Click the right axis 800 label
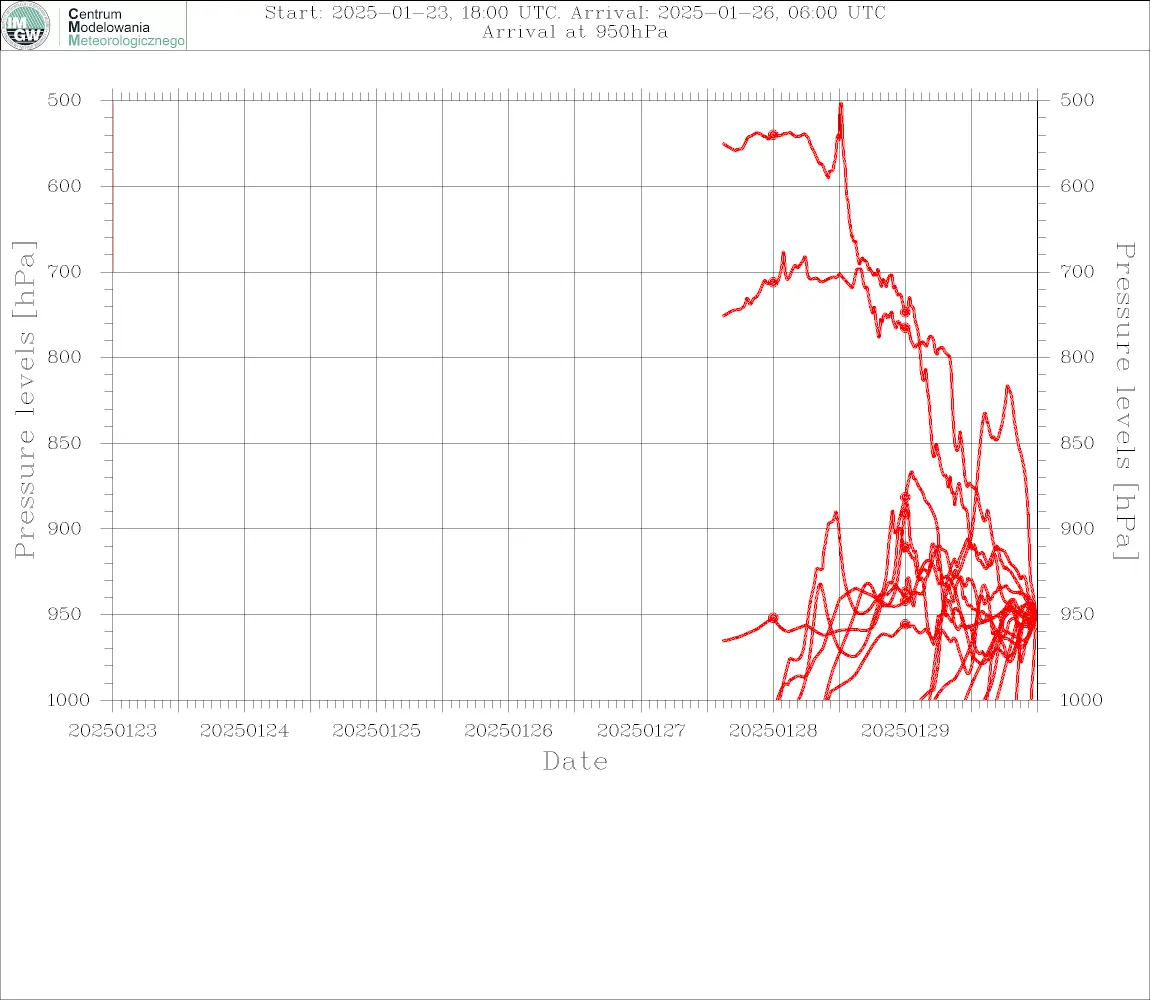1150x1000 pixels. (1077, 357)
